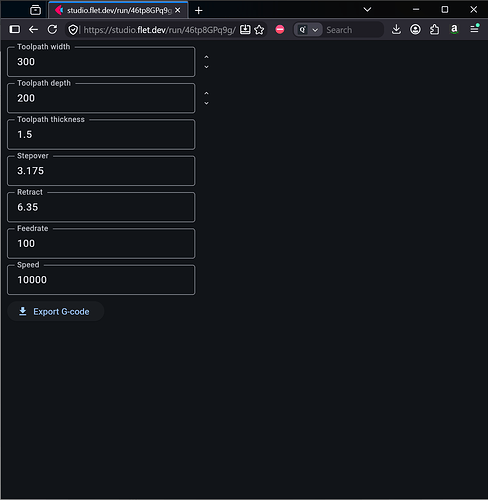Expand the search engine selector dropdown
488x500 pixels.
tap(308, 30)
